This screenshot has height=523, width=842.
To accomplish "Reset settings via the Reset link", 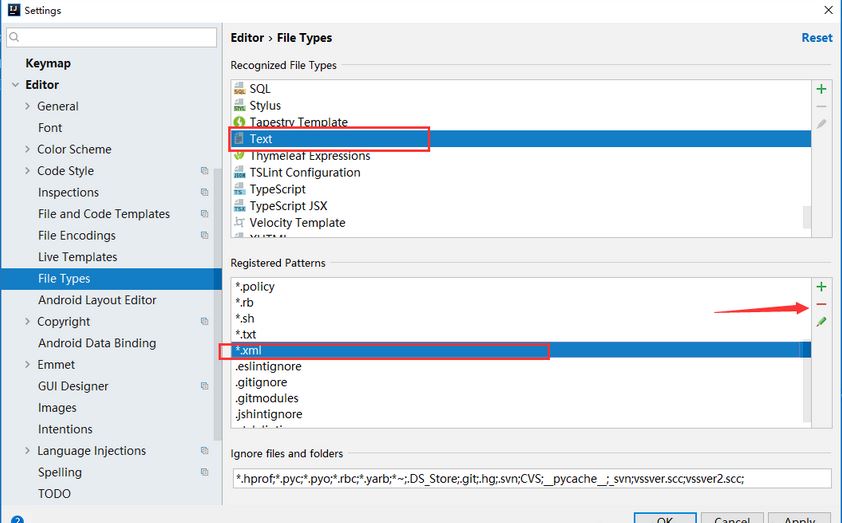I will pos(817,38).
